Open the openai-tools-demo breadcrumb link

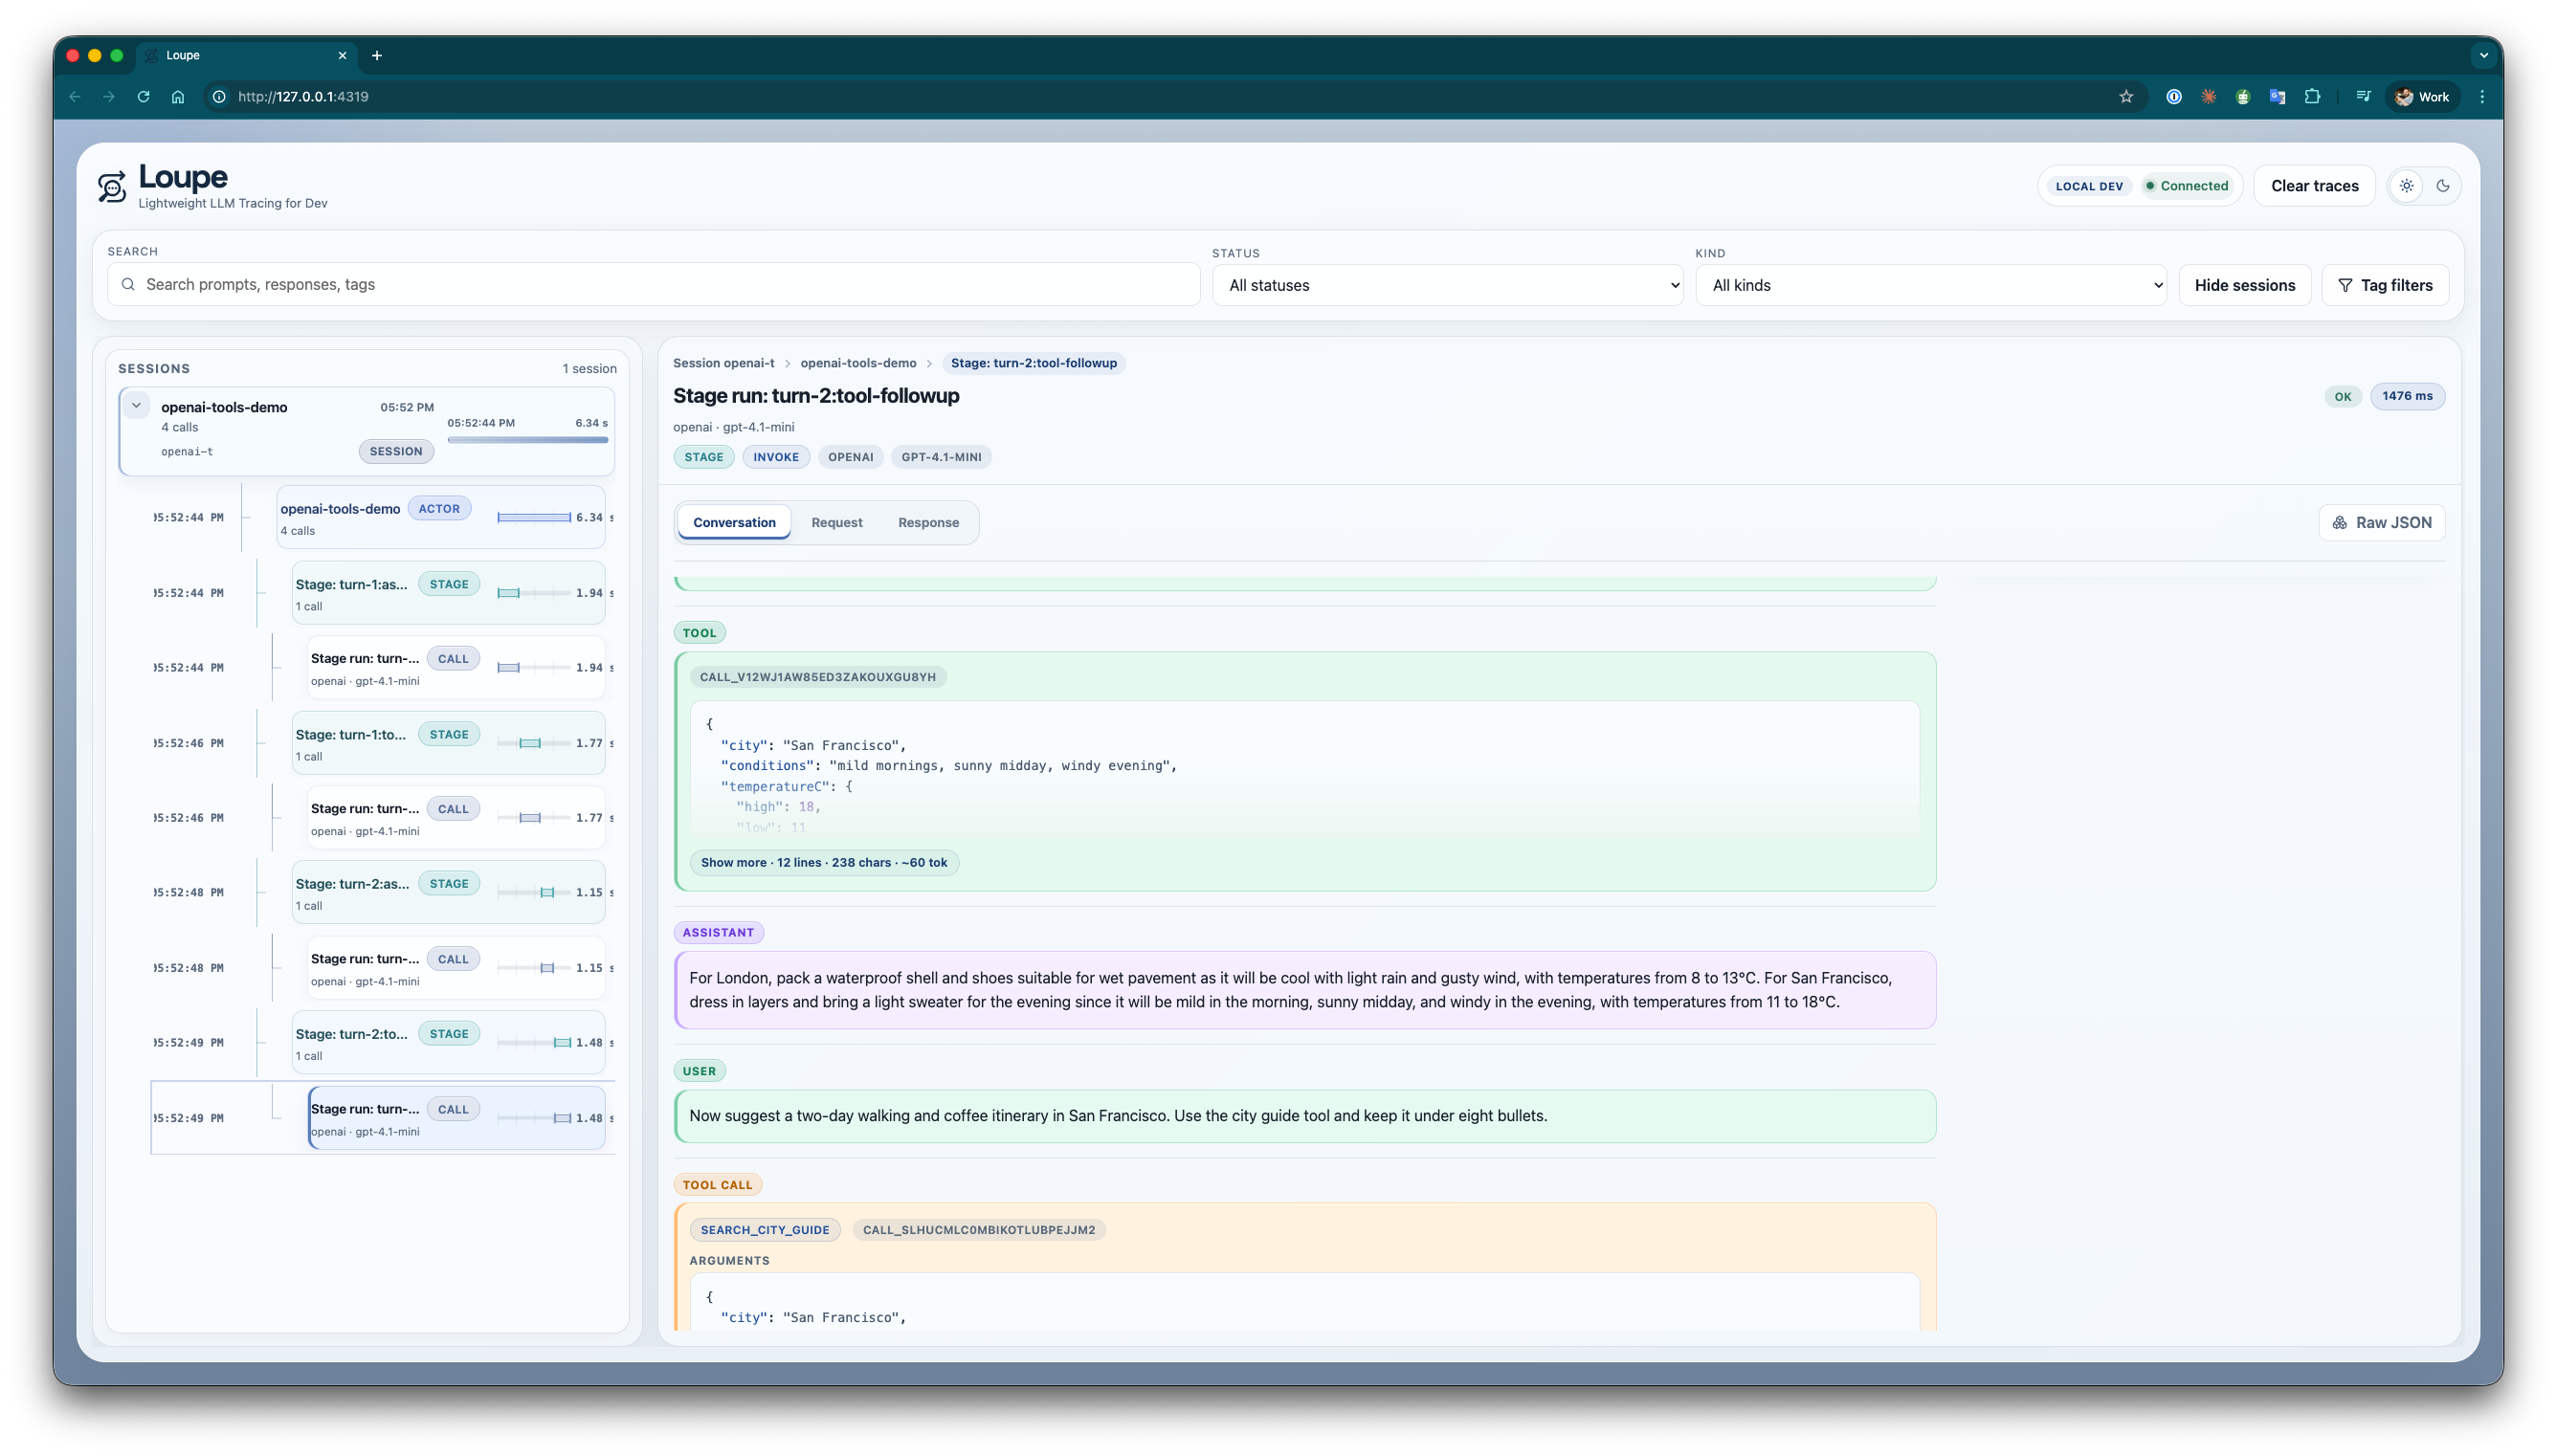pos(859,363)
